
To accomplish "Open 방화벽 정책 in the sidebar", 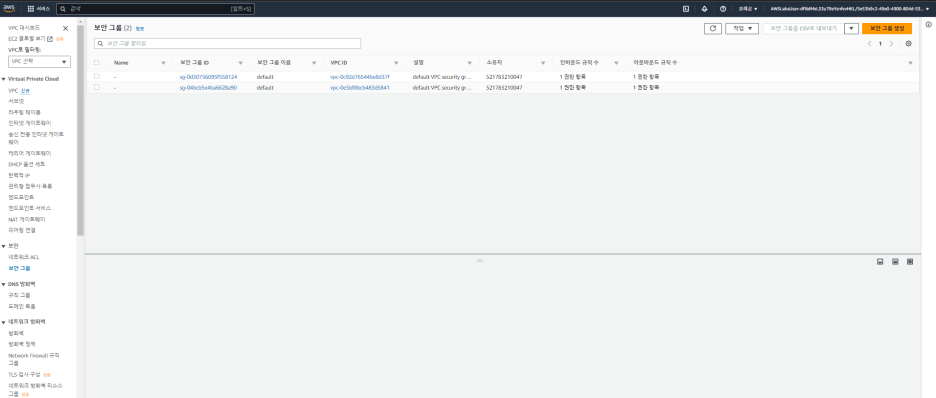I will click(22, 344).
